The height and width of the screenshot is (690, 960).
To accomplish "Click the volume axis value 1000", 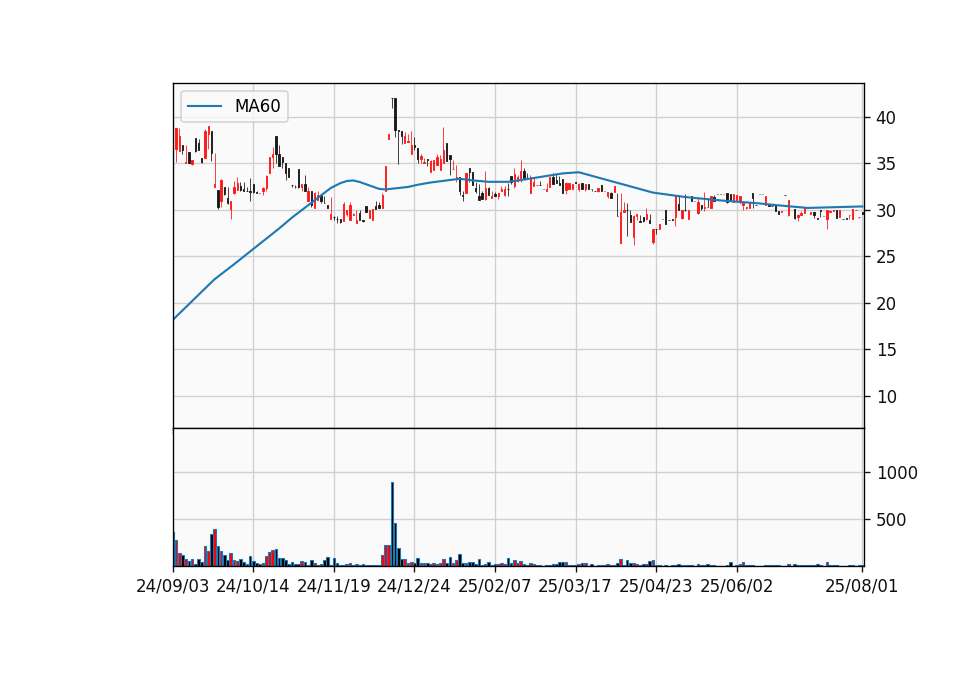I will (x=898, y=473).
